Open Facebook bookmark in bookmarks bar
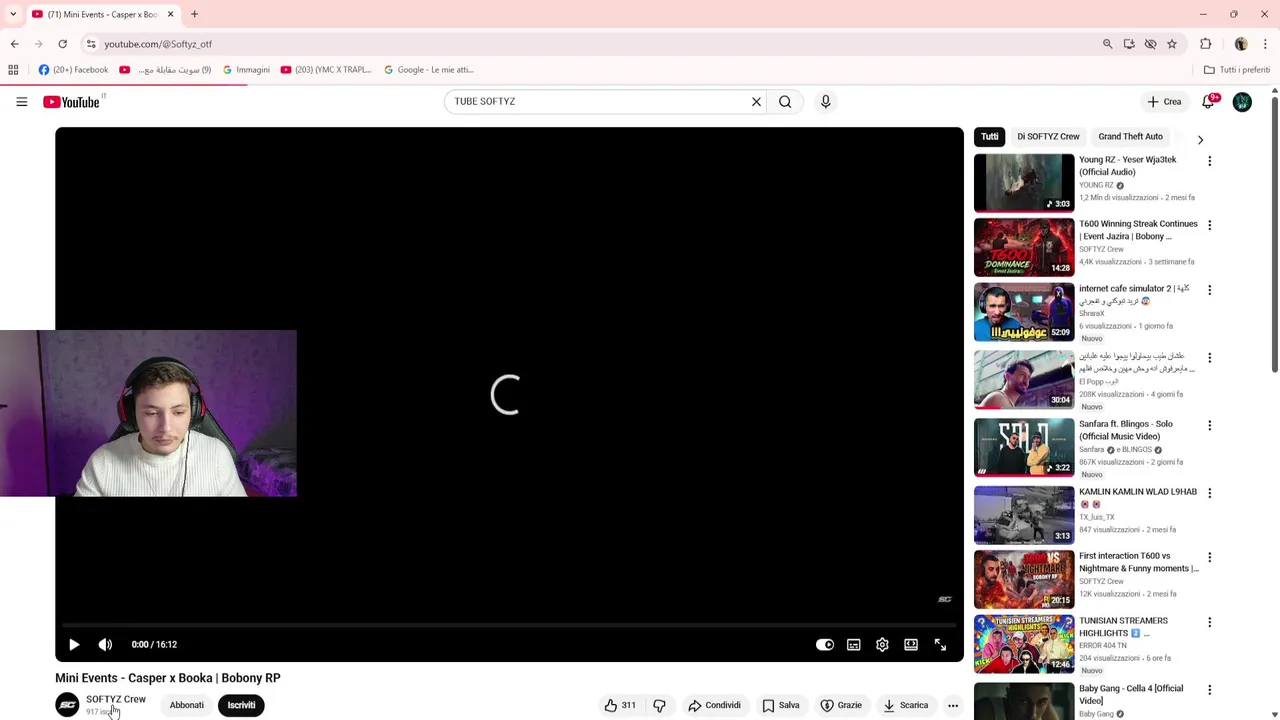 (73, 70)
